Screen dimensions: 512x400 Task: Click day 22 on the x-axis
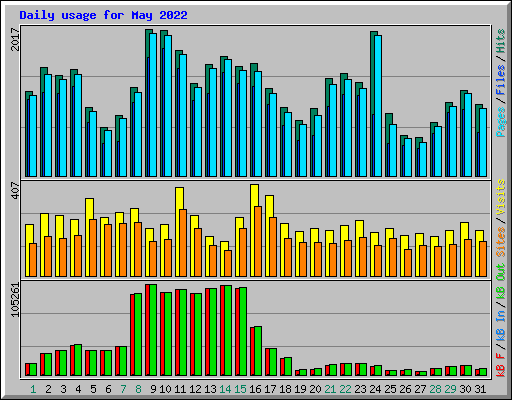coord(345,389)
